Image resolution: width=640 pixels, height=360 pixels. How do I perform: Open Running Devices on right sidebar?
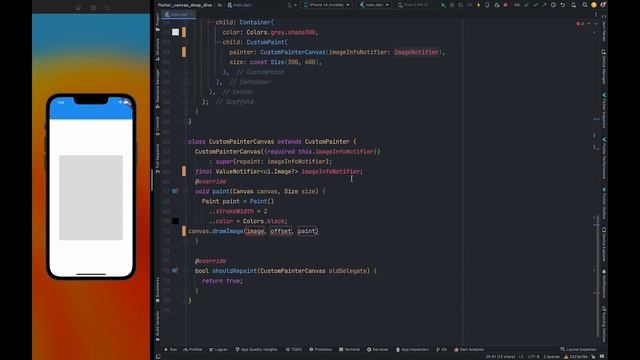coord(604,324)
